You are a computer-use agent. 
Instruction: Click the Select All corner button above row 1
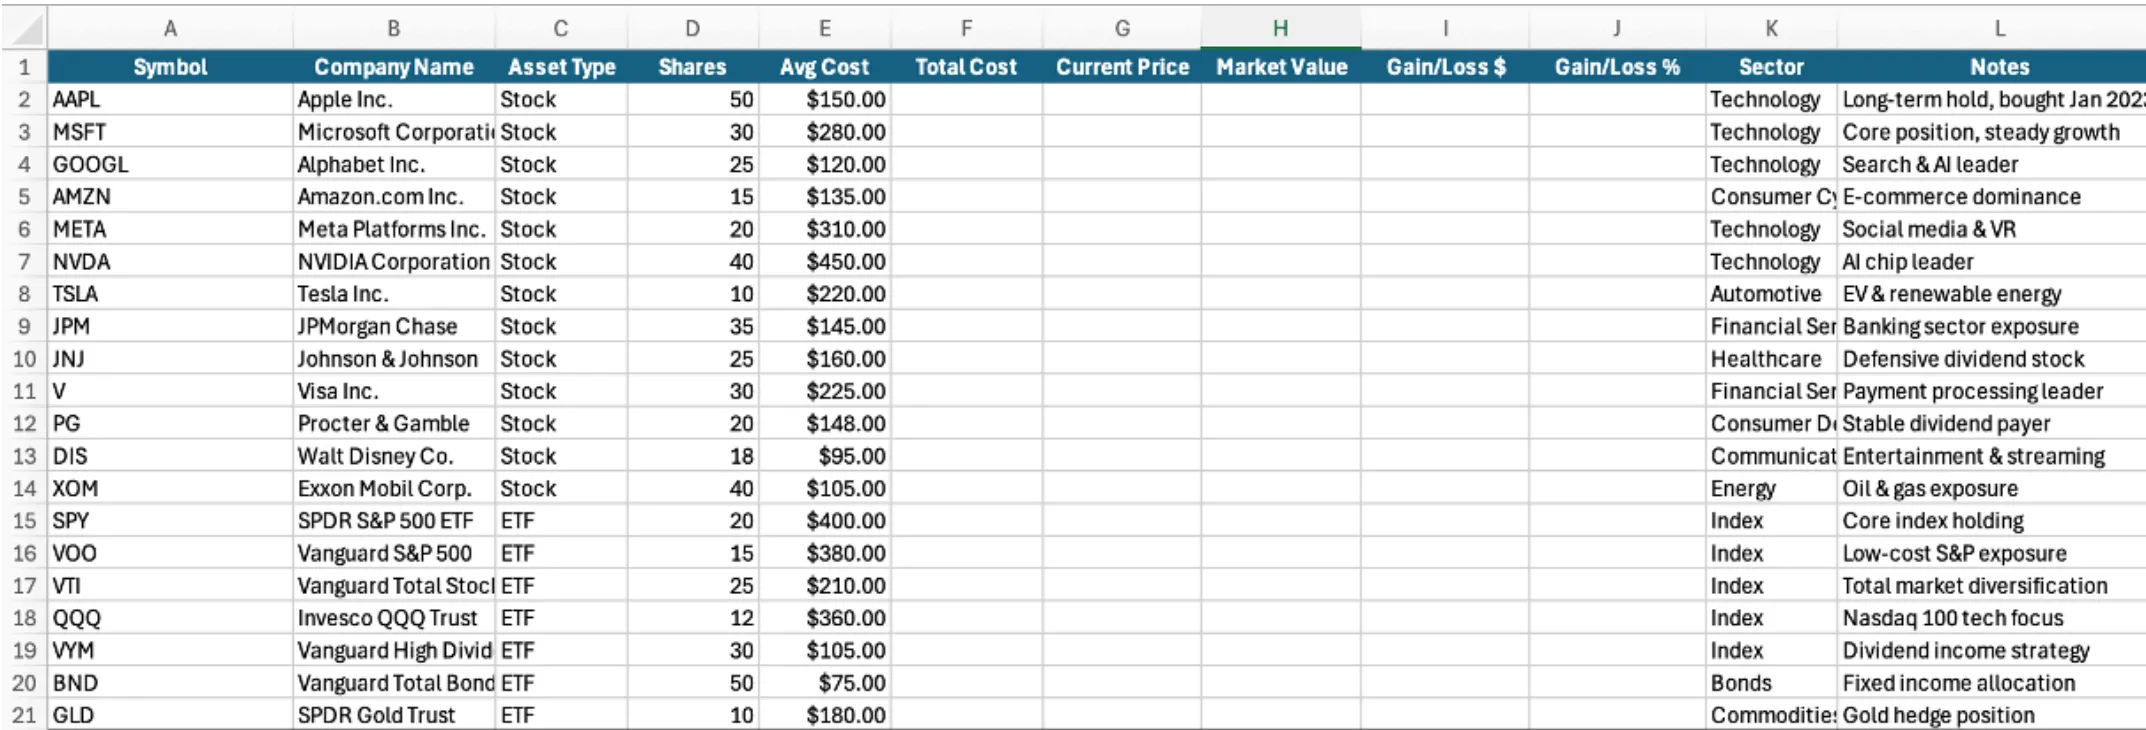(22, 26)
